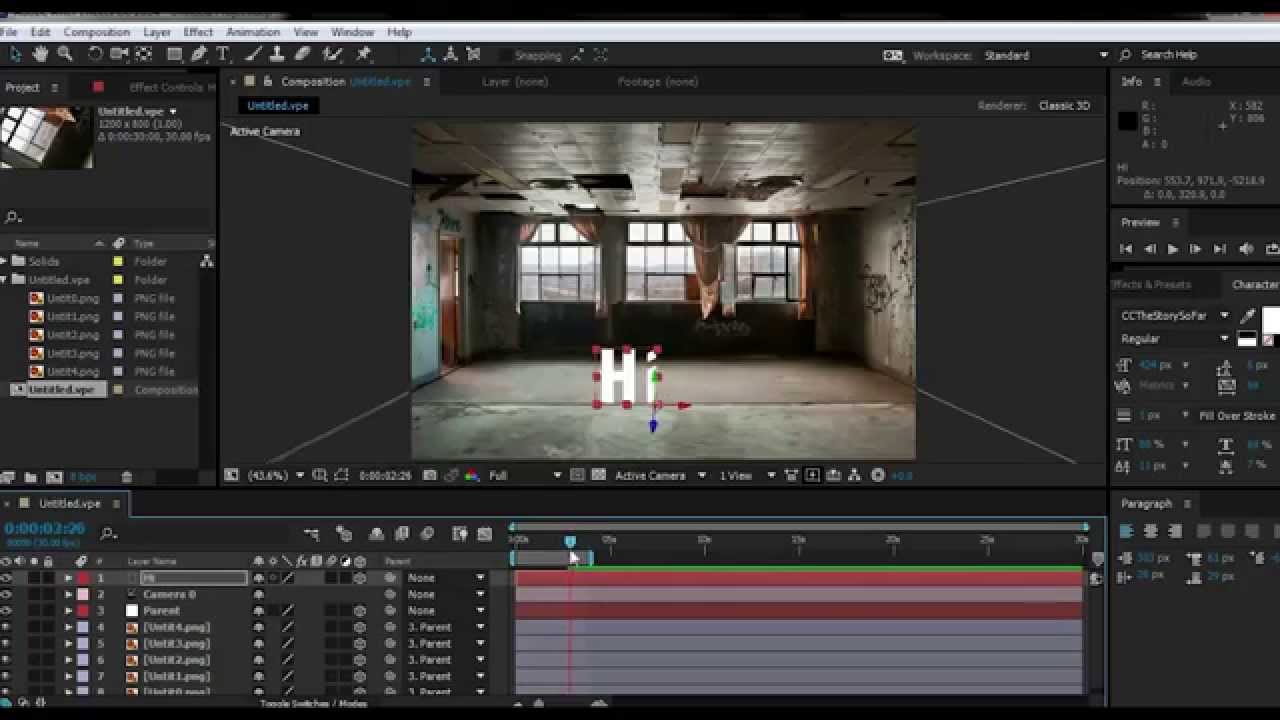Hide the Hi text layer

(x=7, y=578)
